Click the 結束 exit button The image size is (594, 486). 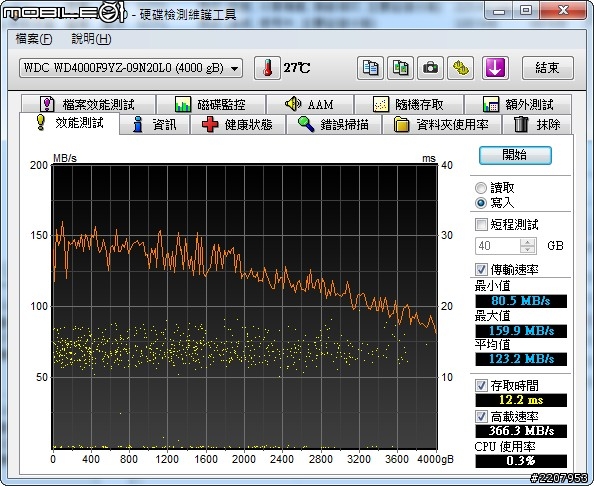tap(548, 68)
